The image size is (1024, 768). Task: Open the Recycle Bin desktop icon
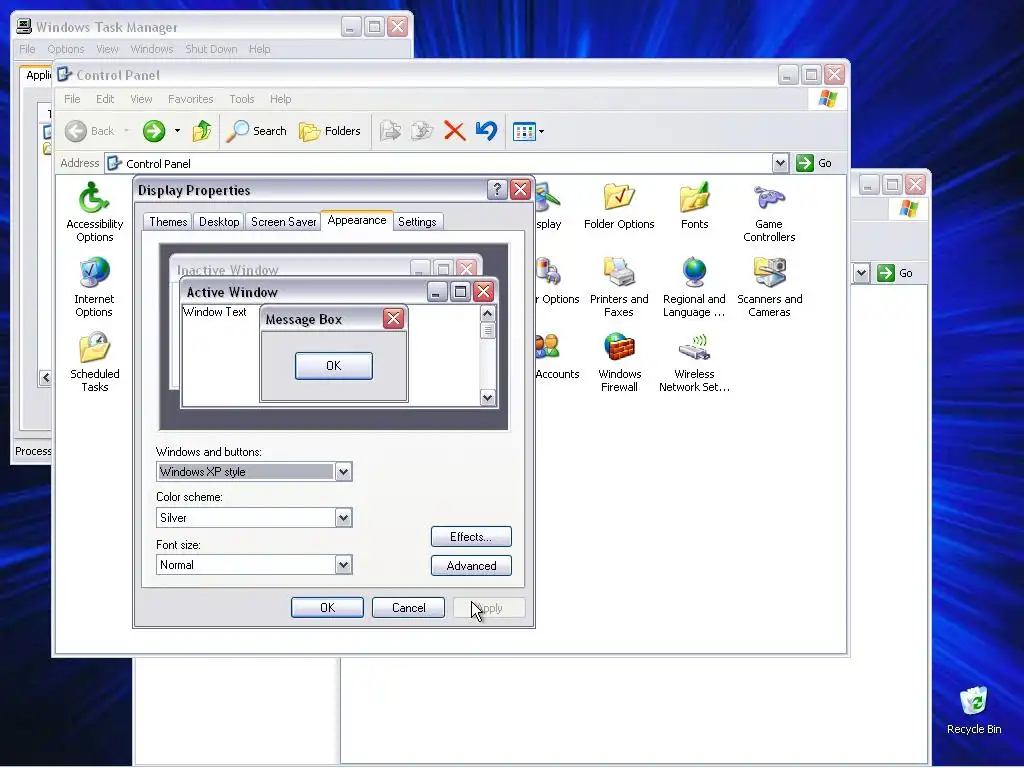click(974, 711)
